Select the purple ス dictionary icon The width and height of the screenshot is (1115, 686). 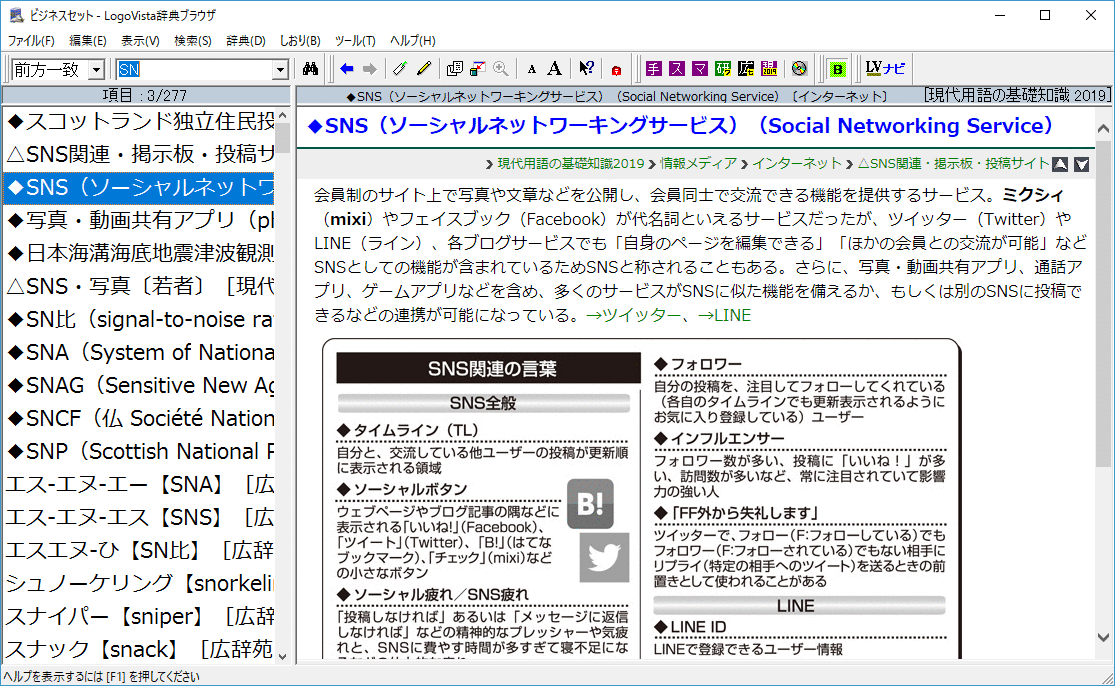[677, 69]
